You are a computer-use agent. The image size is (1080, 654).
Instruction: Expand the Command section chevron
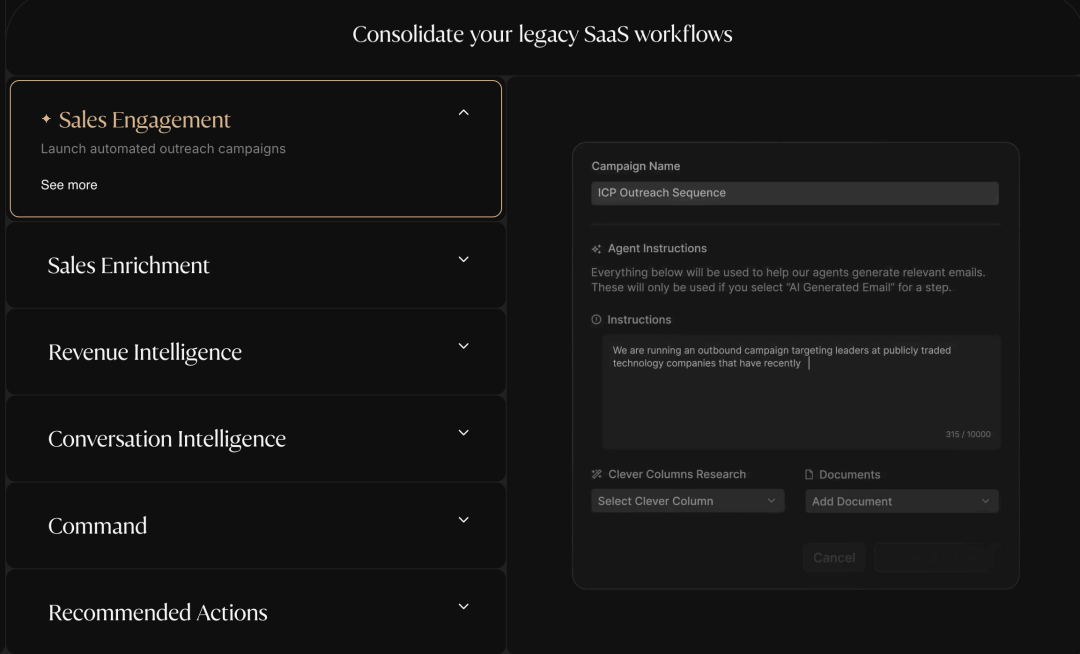(463, 520)
